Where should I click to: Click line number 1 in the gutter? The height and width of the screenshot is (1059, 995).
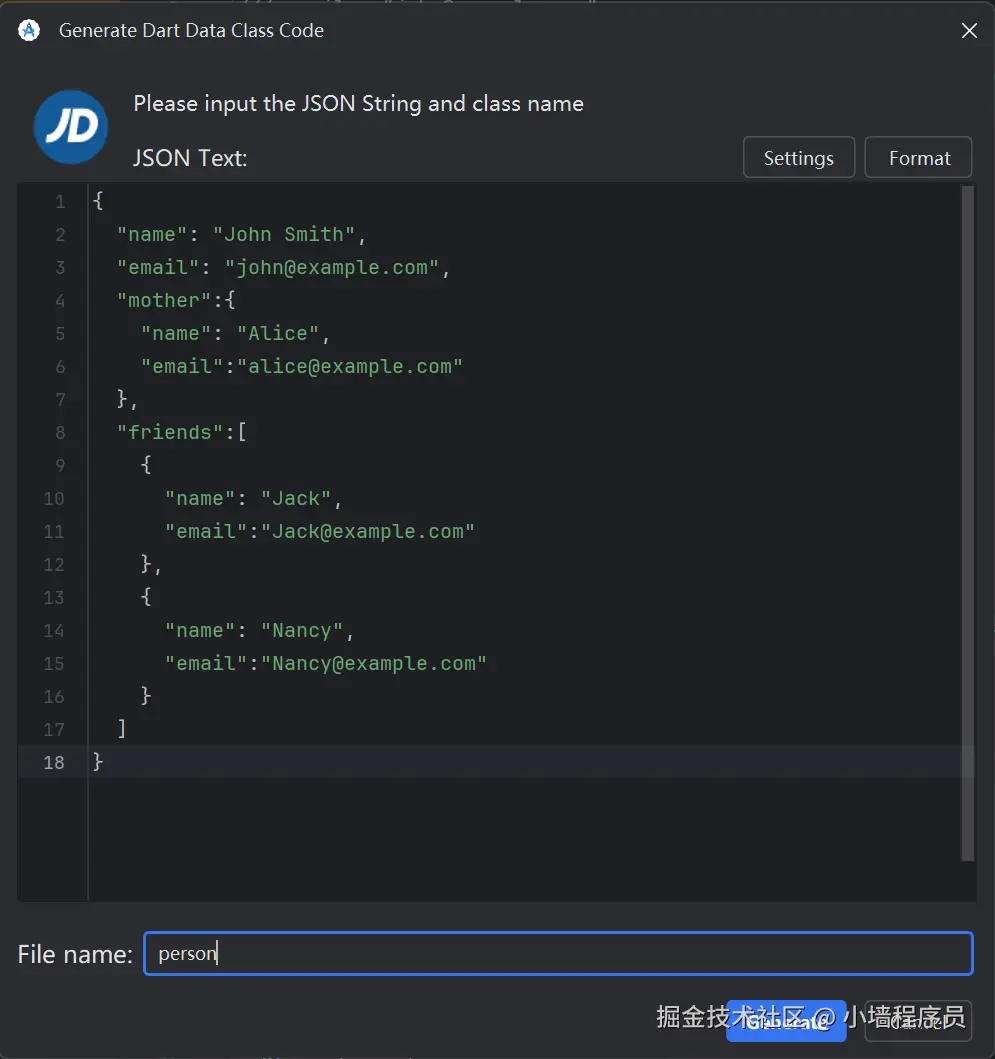[60, 202]
